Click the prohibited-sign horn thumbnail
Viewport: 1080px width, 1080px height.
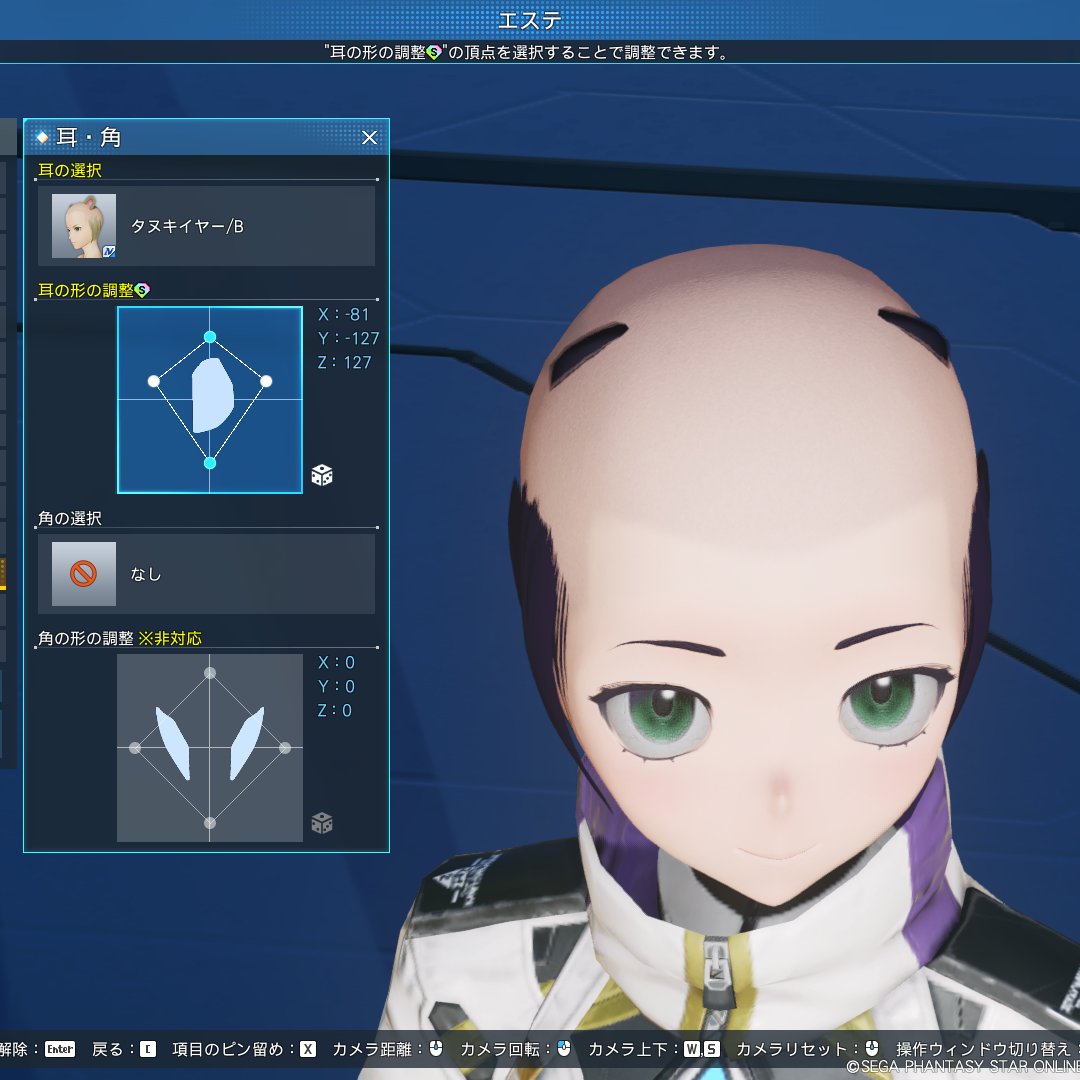point(84,574)
